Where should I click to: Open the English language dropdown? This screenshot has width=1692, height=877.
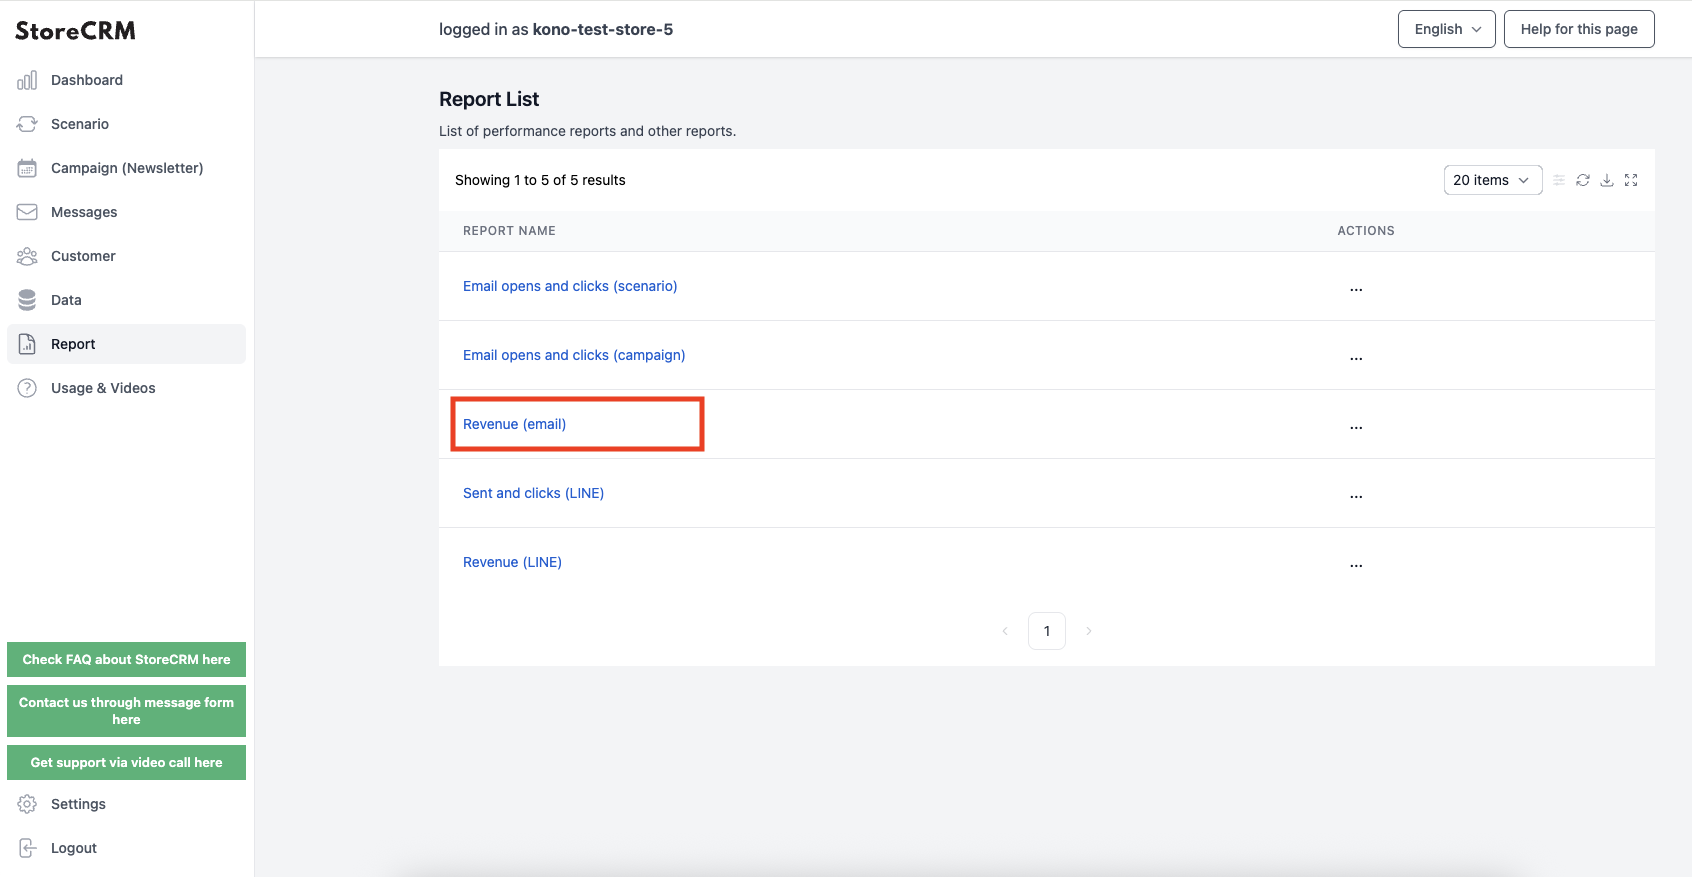click(x=1447, y=29)
